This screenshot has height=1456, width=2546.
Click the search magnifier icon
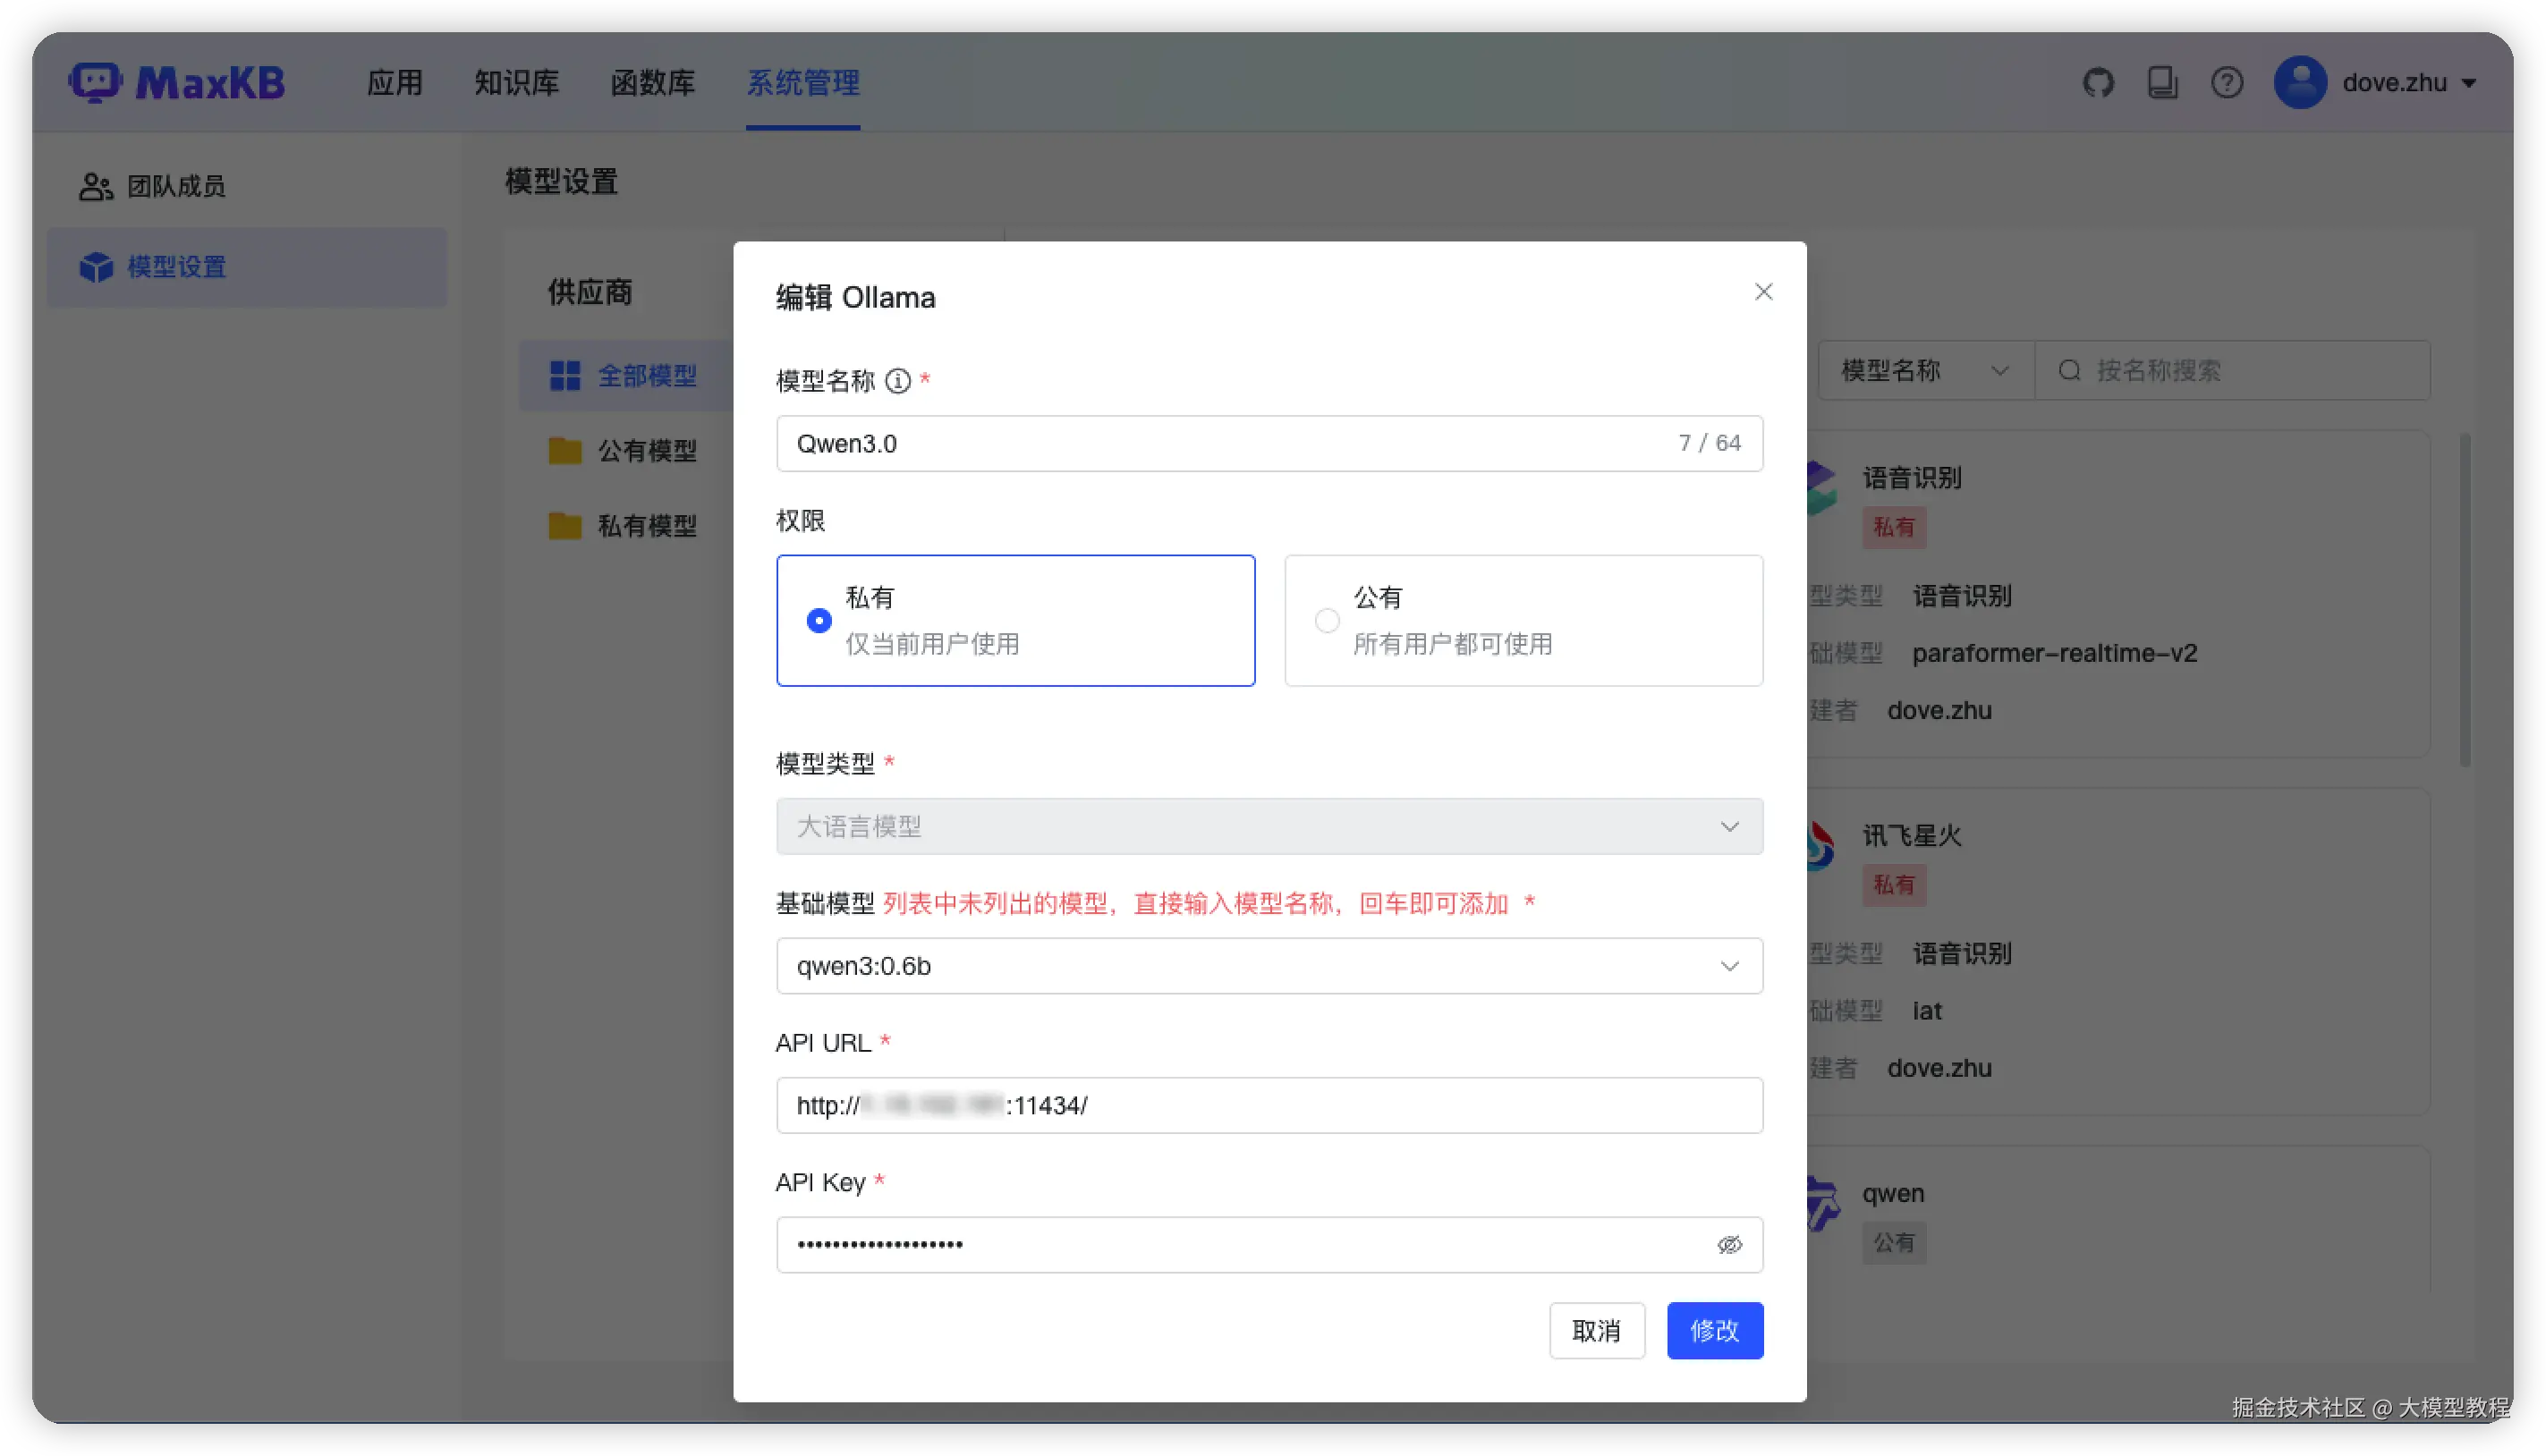pos(2069,371)
